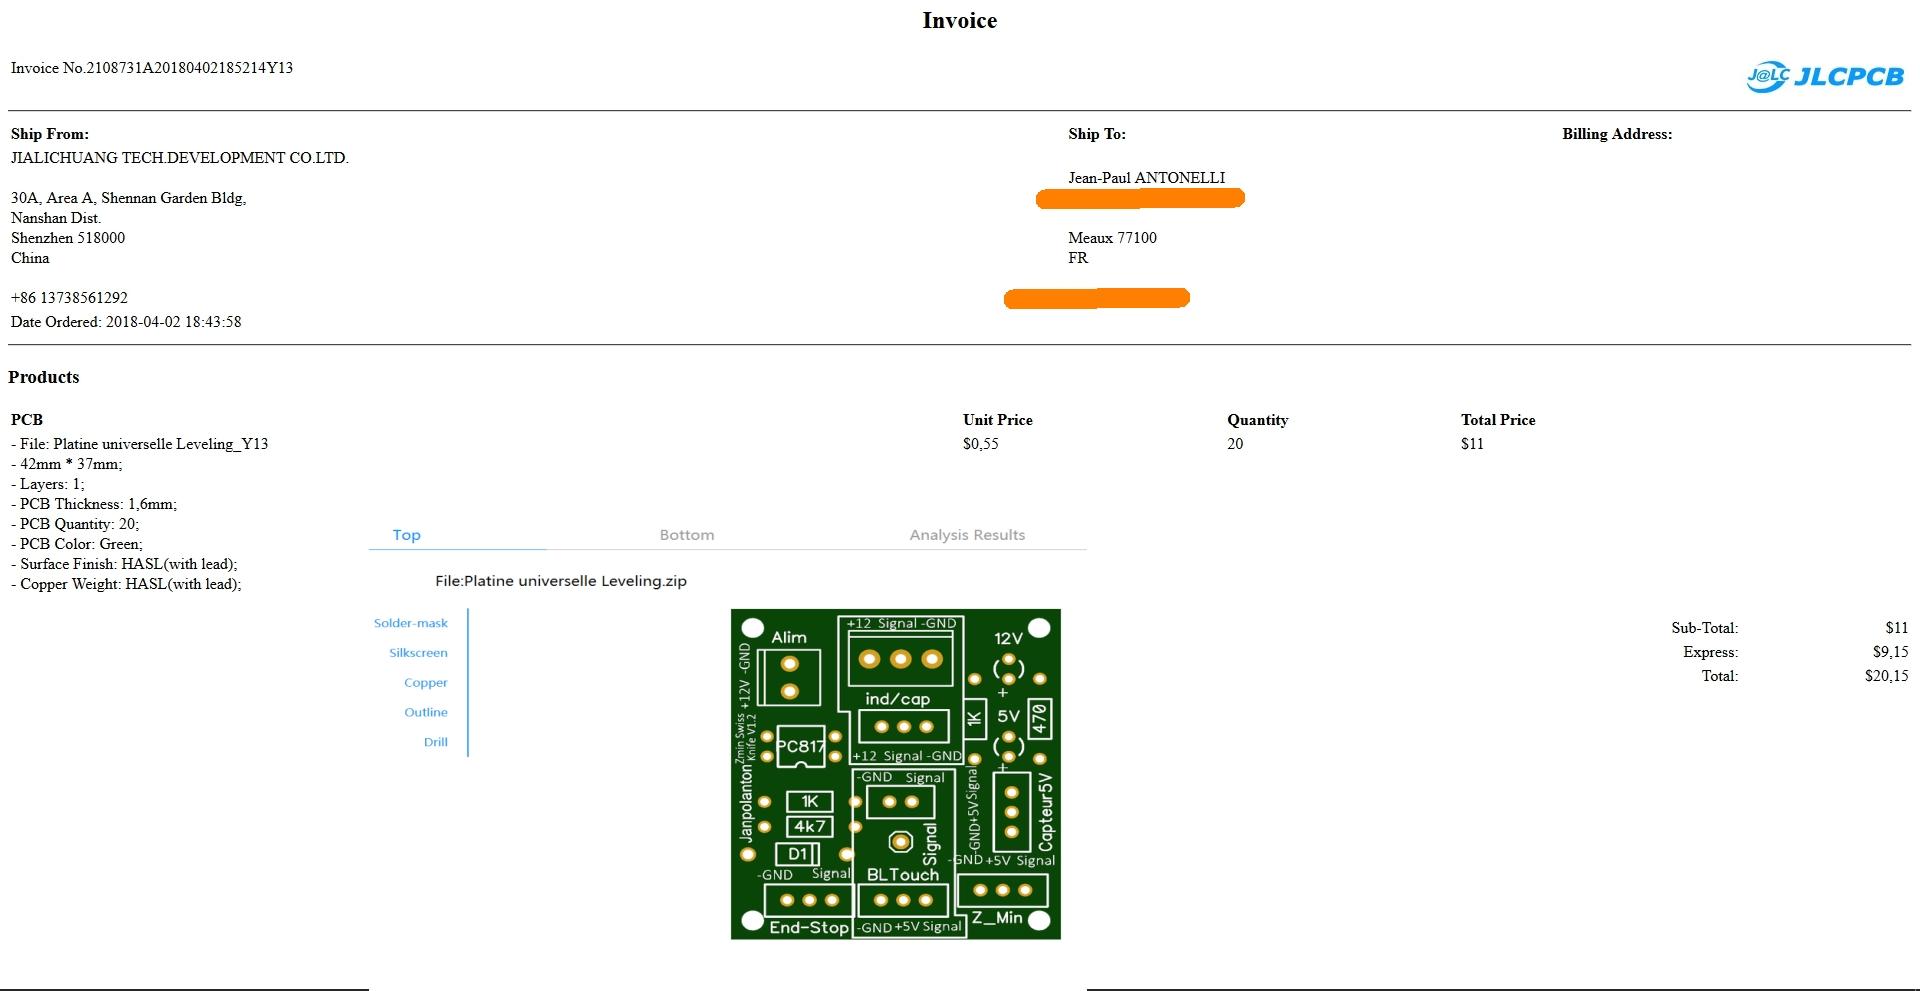Click the '- File: Platine universelle Leveling_Y13' line
The width and height of the screenshot is (1920, 991).
(x=140, y=444)
